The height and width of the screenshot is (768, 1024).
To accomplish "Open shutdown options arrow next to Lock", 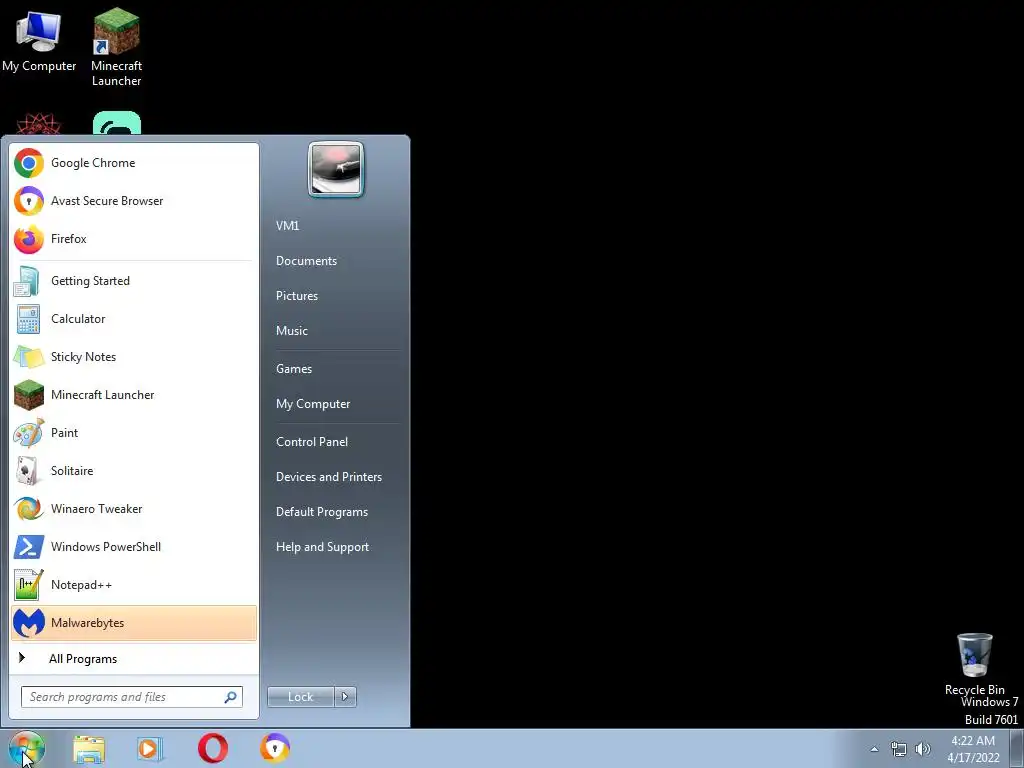I will 345,697.
